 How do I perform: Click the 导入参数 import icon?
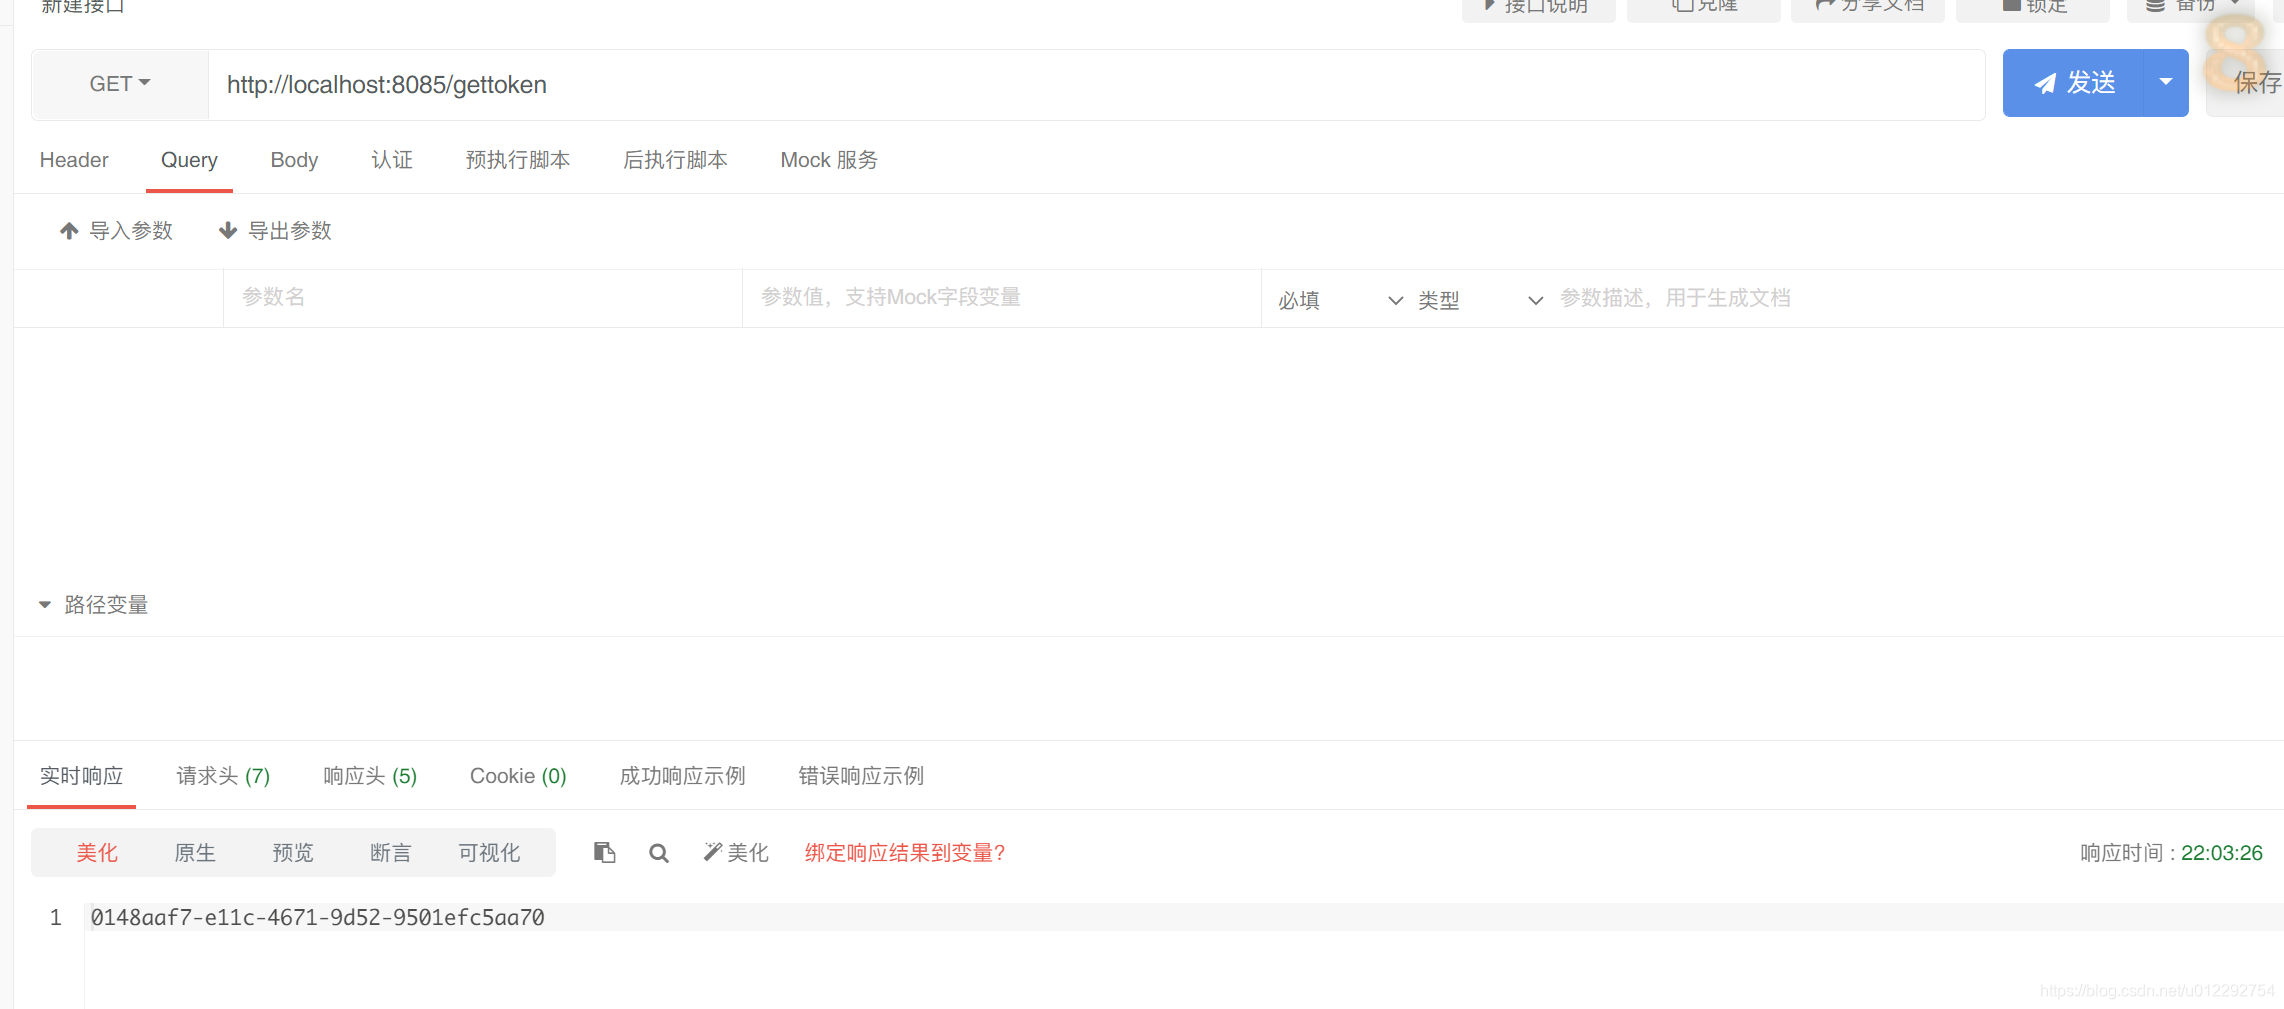tap(68, 230)
